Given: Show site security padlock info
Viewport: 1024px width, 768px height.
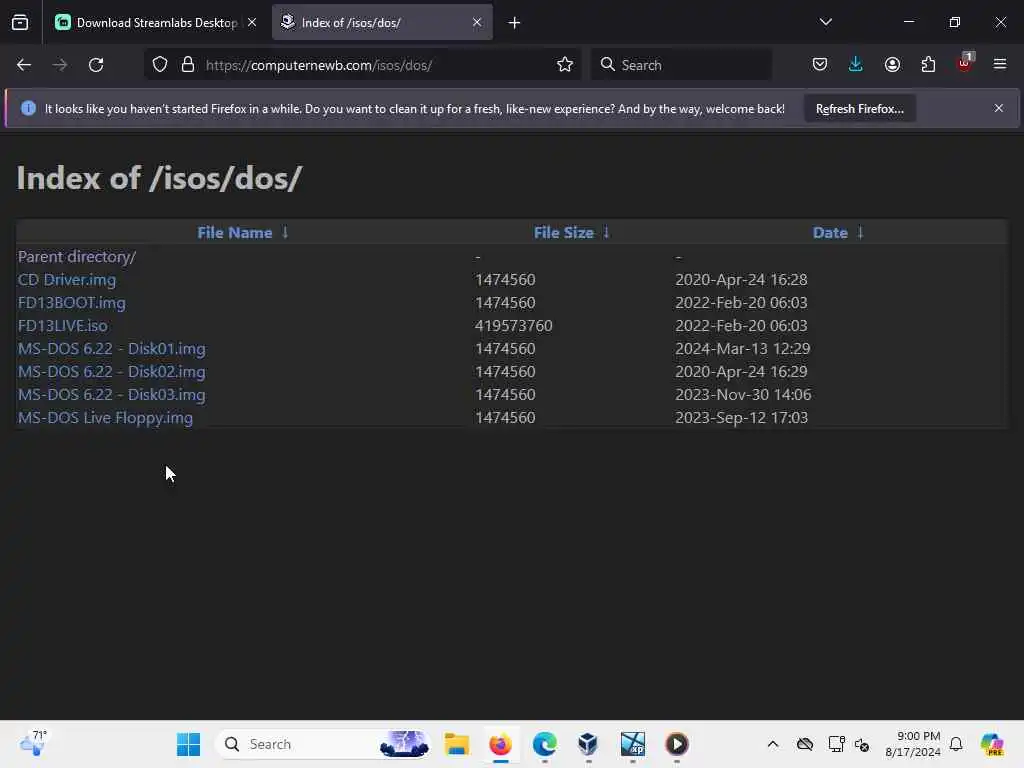Looking at the screenshot, I should [x=188, y=65].
